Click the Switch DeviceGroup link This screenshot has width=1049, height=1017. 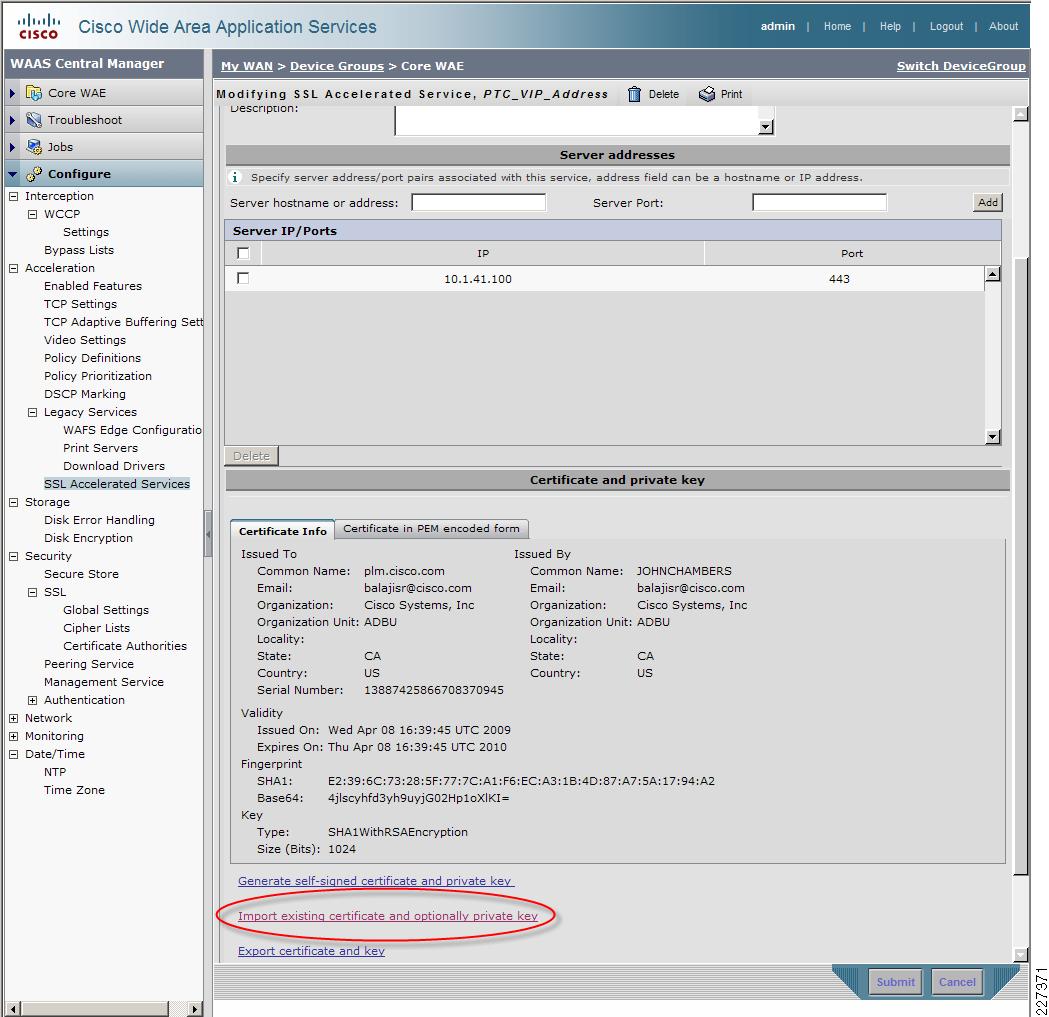tap(961, 66)
